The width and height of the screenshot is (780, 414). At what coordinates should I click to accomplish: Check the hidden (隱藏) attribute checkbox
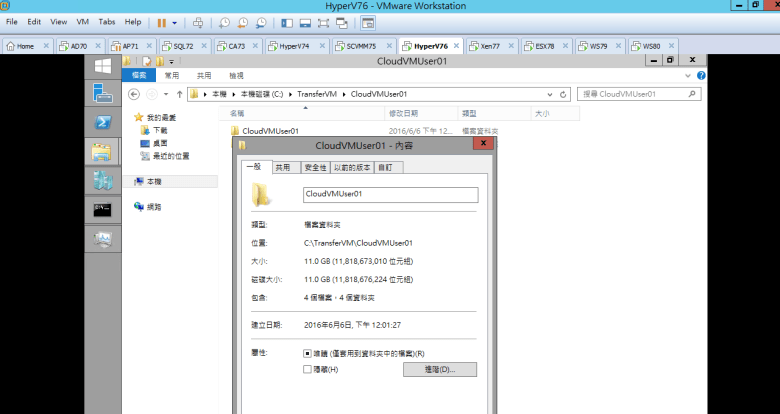click(x=307, y=369)
